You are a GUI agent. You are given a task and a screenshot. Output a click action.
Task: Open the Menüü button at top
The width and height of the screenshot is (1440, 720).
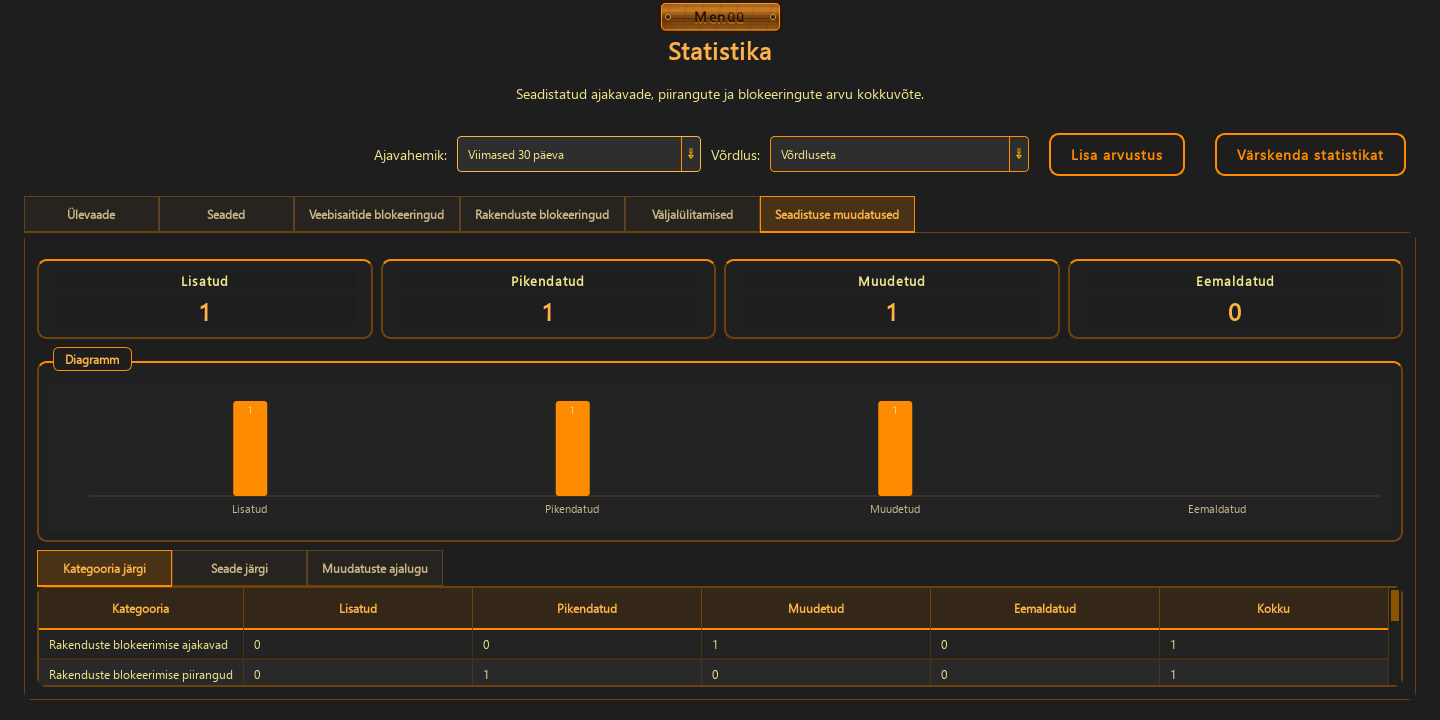click(x=720, y=17)
